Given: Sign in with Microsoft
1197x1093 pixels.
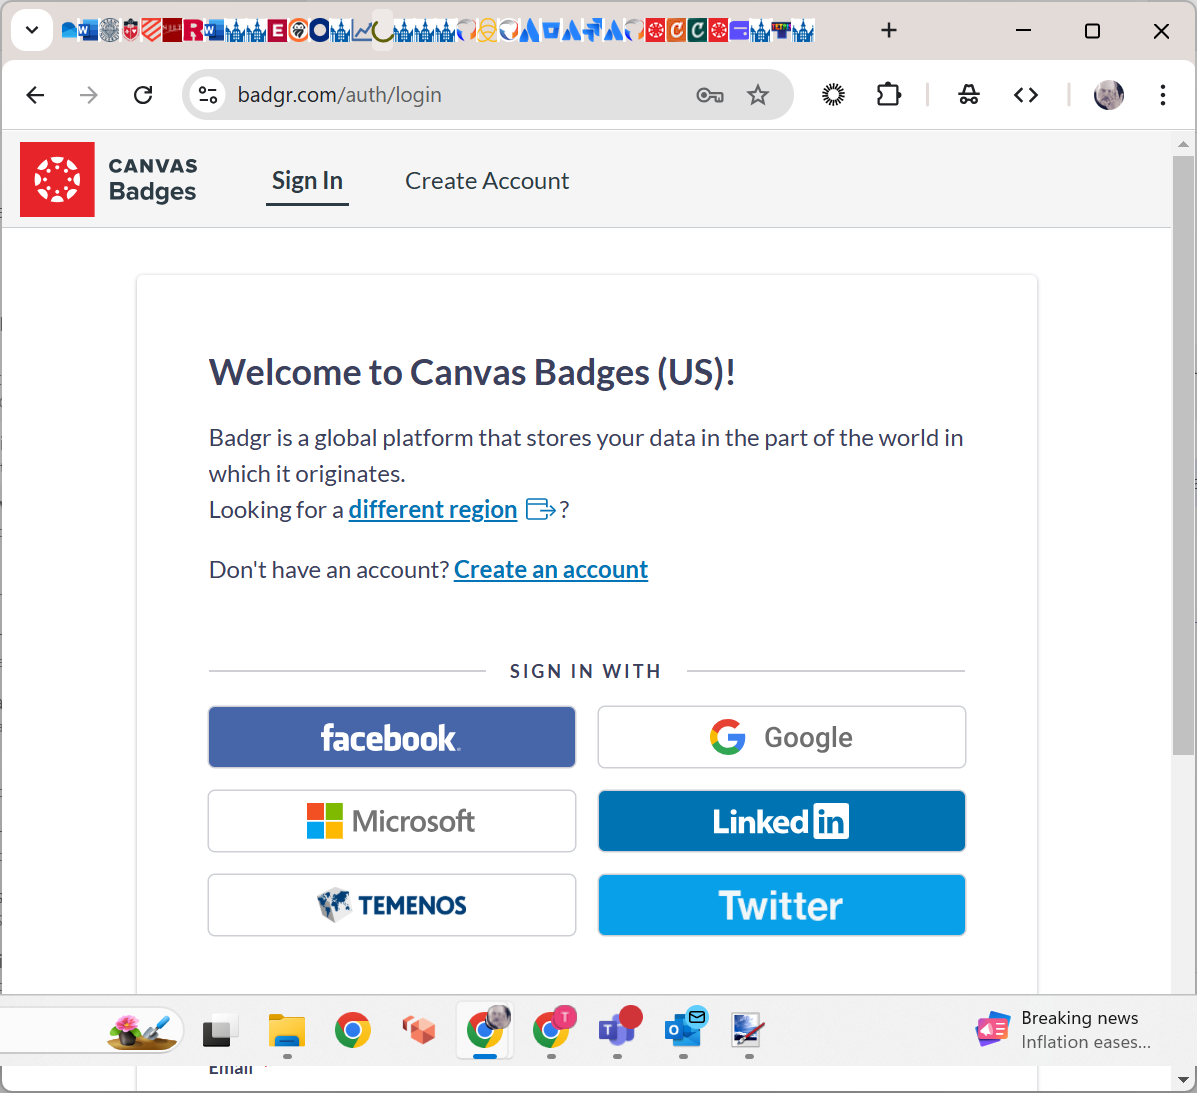Looking at the screenshot, I should 392,821.
